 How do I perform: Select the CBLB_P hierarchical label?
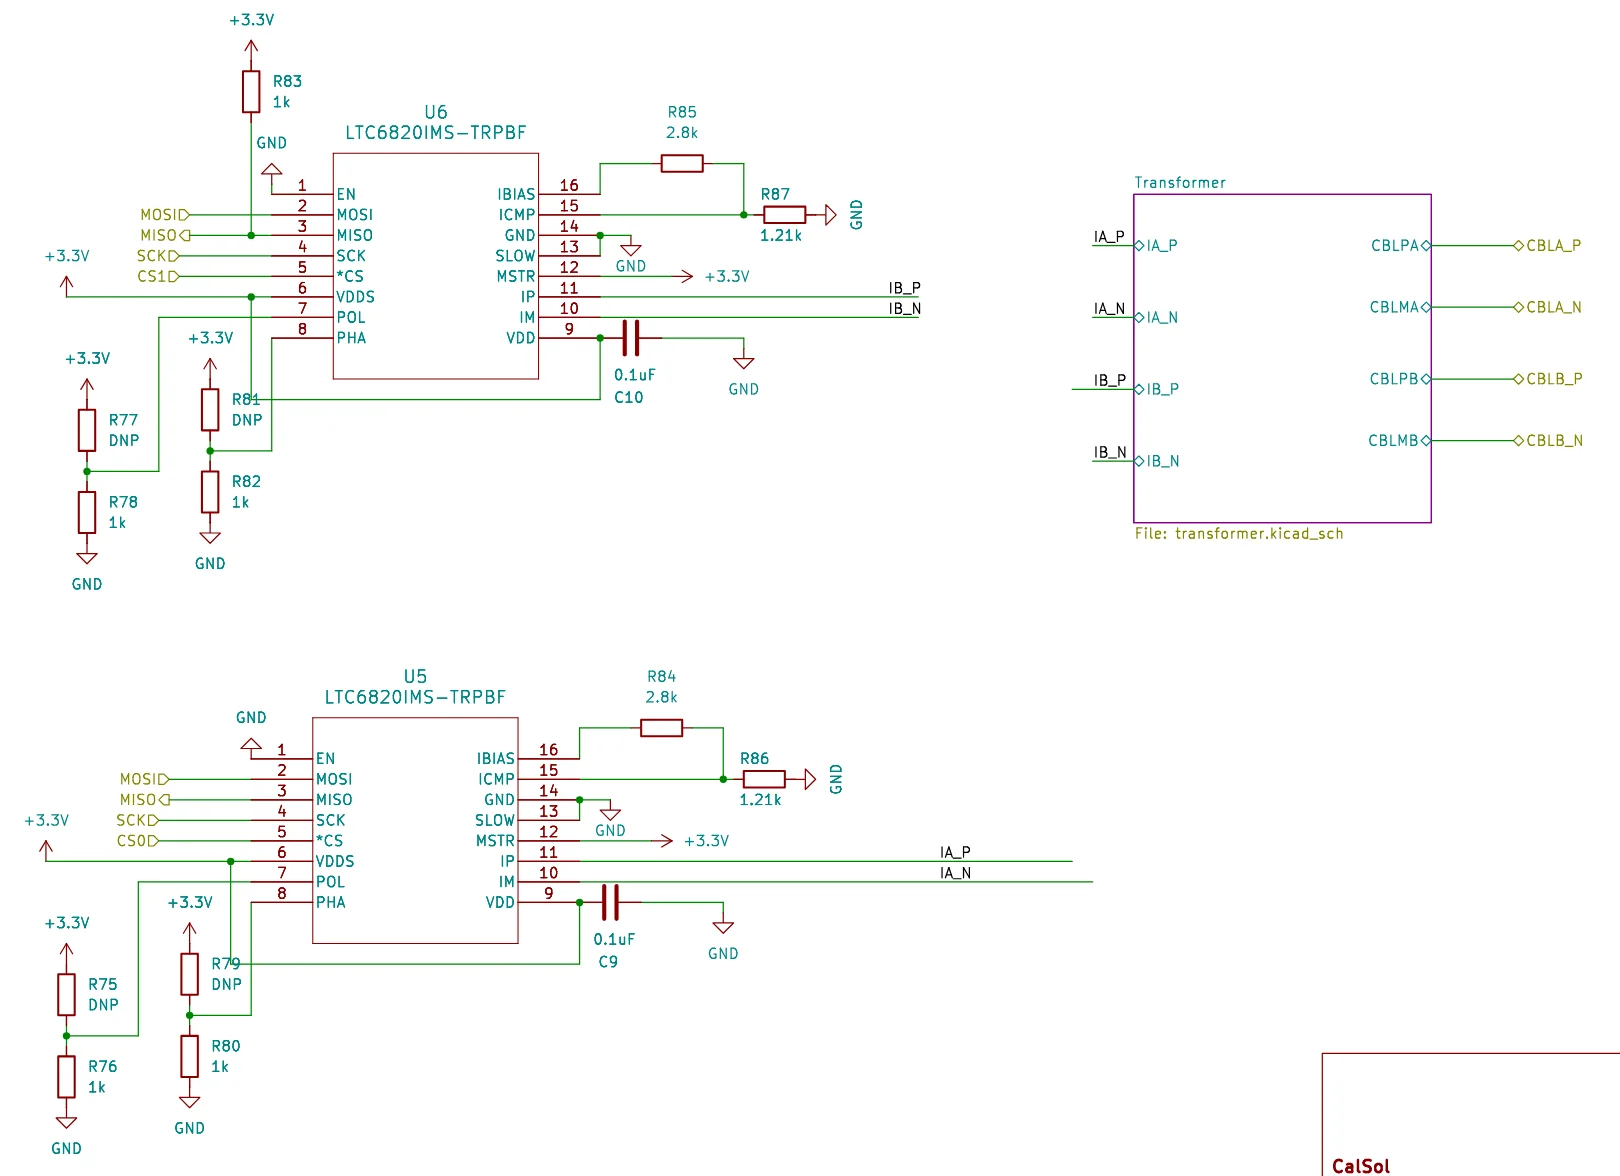pos(1548,379)
